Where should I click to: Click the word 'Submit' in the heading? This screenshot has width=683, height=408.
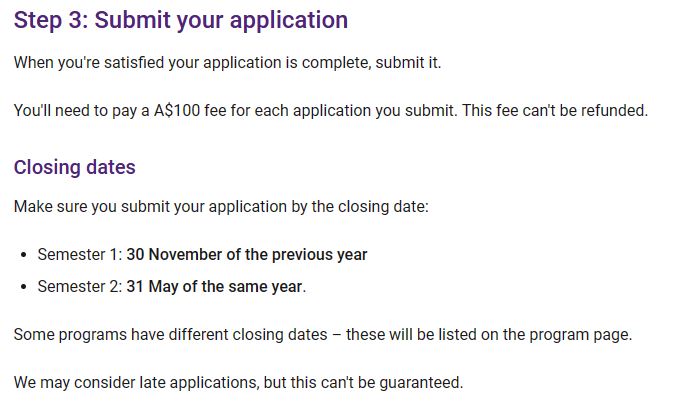pyautogui.click(x=132, y=20)
